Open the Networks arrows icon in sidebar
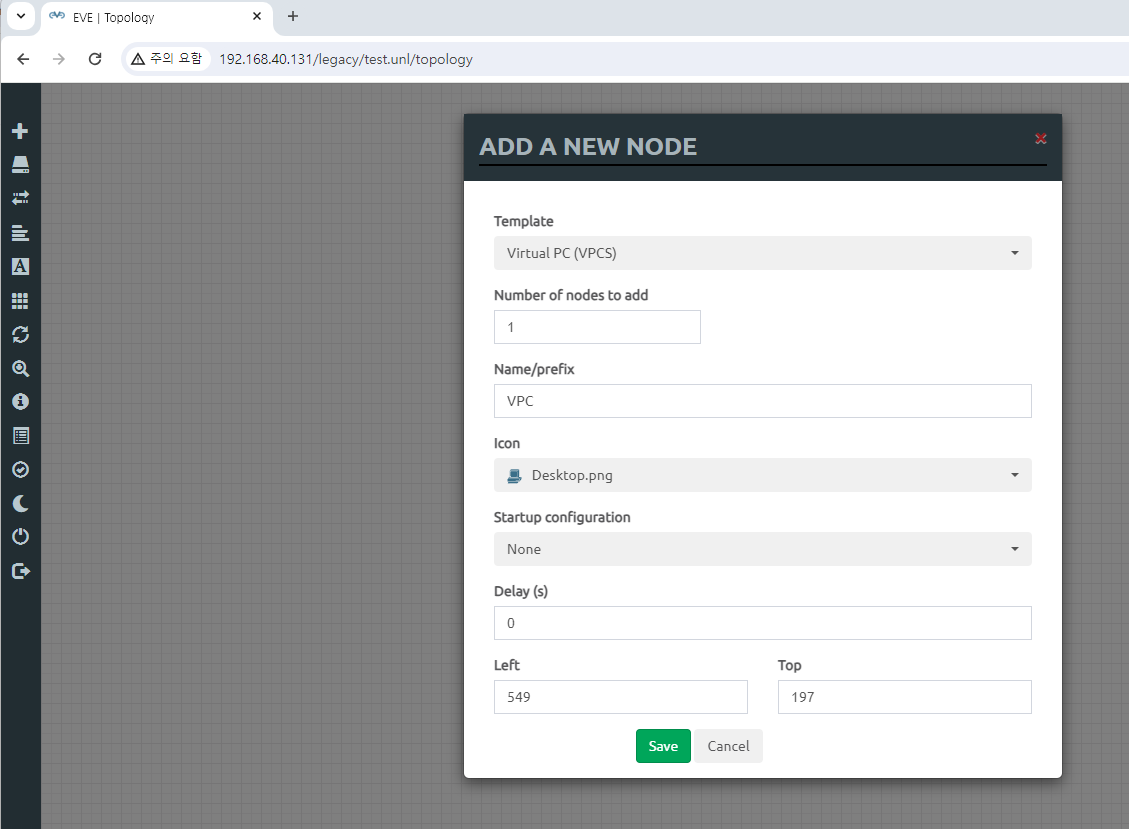This screenshot has width=1129, height=829. coord(20,198)
